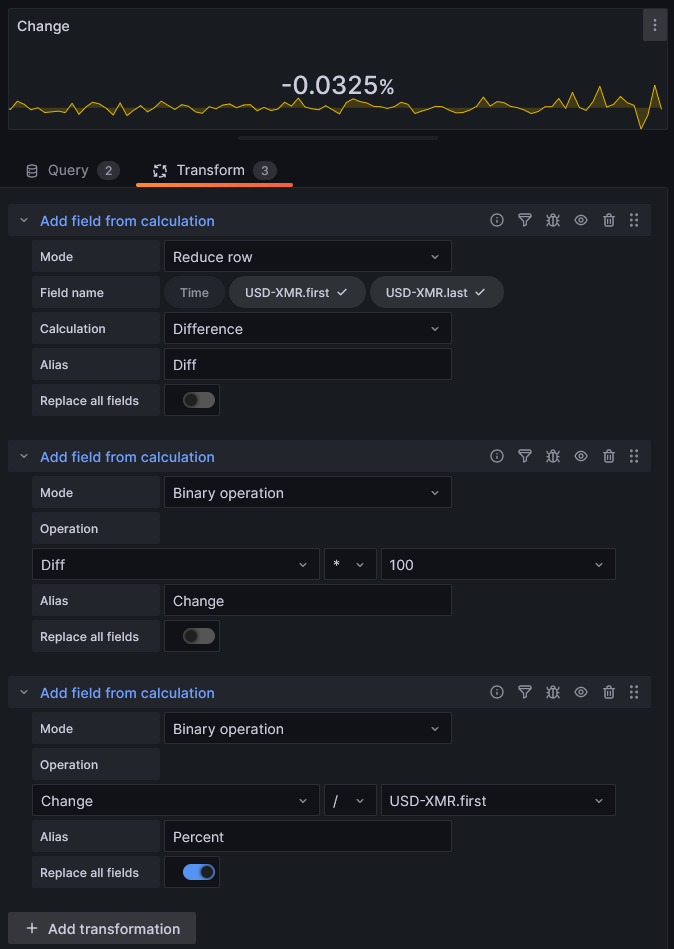Viewport: 674px width, 949px height.
Task: Turn off Replace all fields for Percent
Action: (x=199, y=873)
